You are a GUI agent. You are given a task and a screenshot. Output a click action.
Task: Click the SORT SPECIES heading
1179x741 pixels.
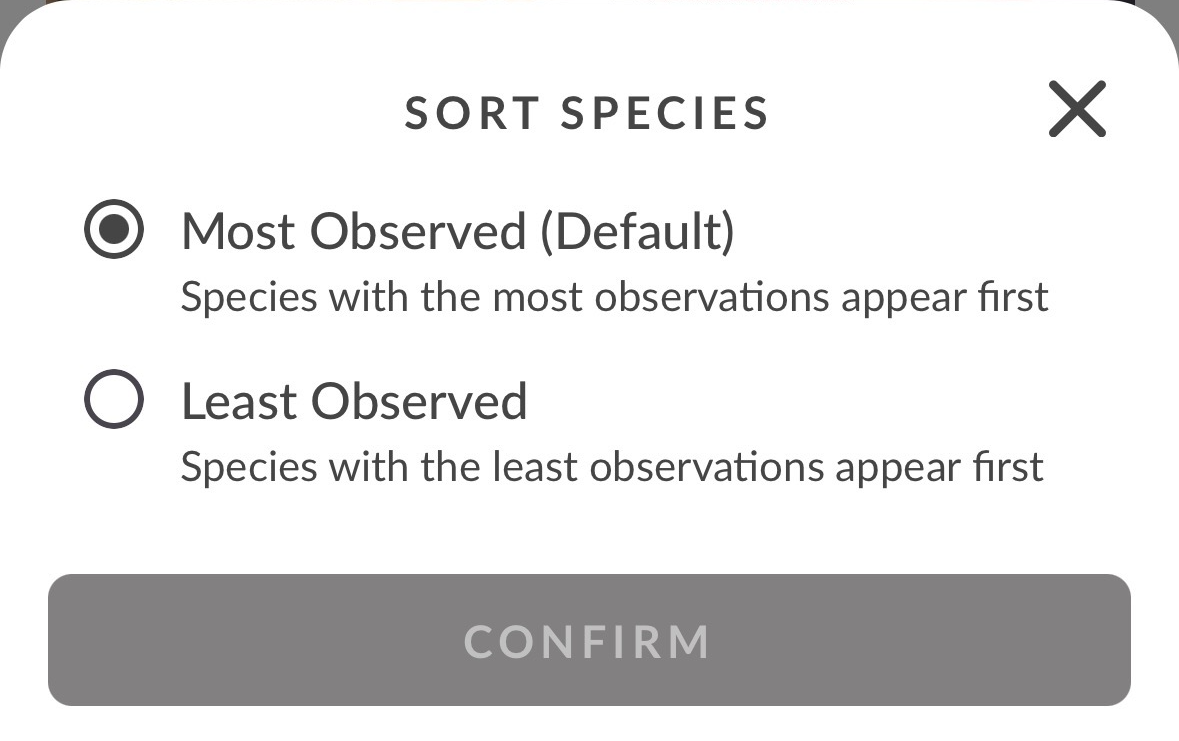586,113
